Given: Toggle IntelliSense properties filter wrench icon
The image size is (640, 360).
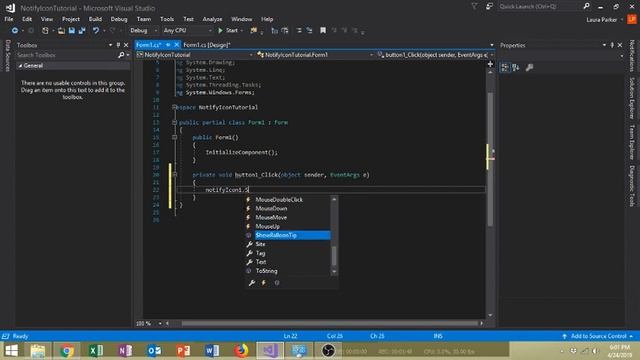Looking at the screenshot, I should pyautogui.click(x=252, y=283).
